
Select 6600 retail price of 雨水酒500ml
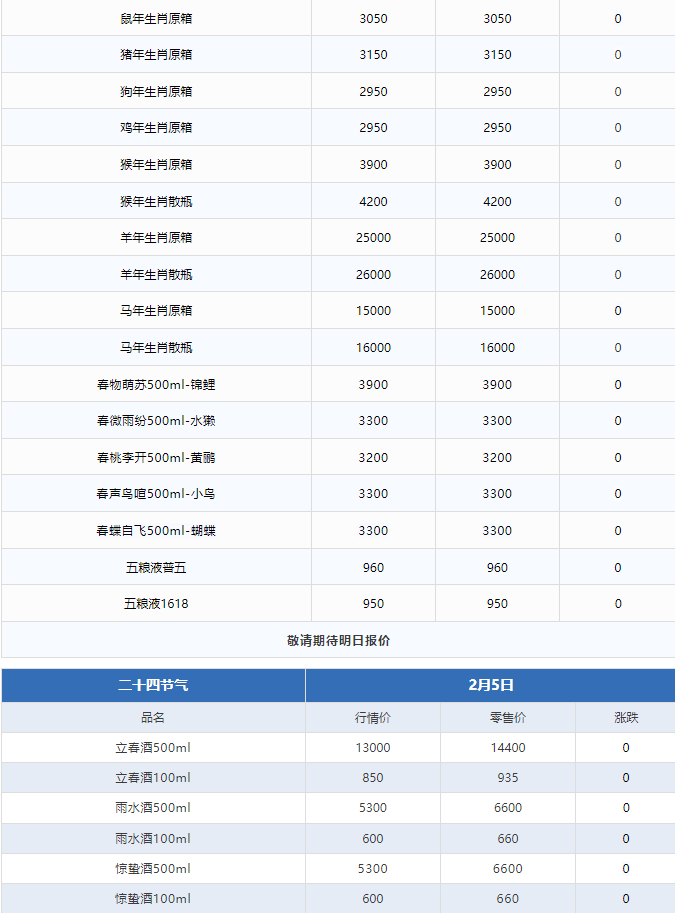point(508,808)
